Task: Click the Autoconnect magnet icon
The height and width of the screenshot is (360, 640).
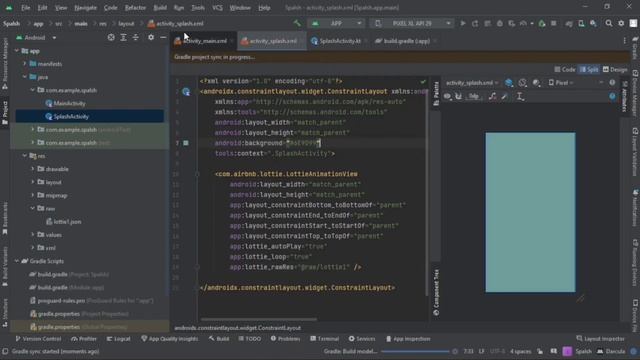Action: (x=458, y=96)
